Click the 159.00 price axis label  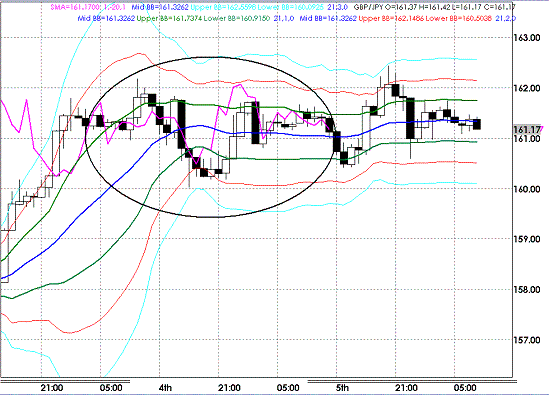526,239
